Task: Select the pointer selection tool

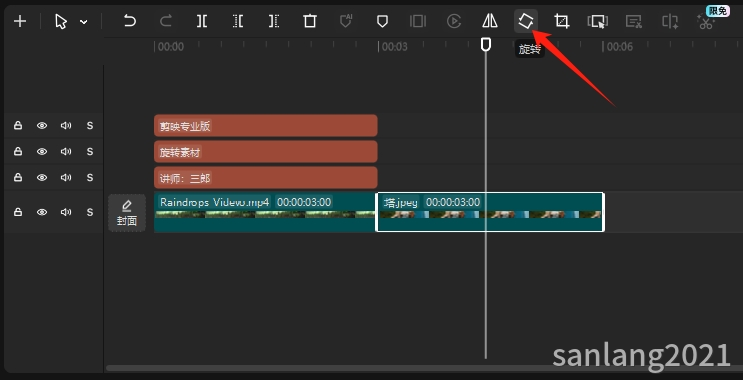Action: pyautogui.click(x=61, y=21)
